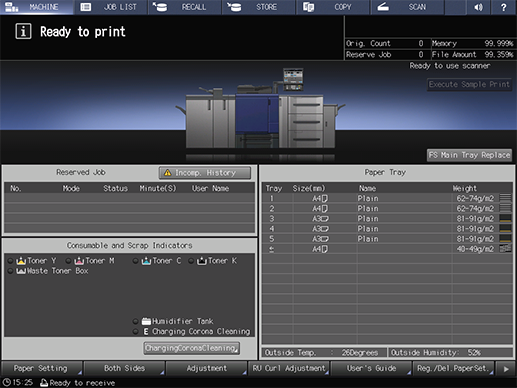This screenshot has height=388, width=517.
Task: Switch to the JOB LIST tab
Action: coord(111,7)
